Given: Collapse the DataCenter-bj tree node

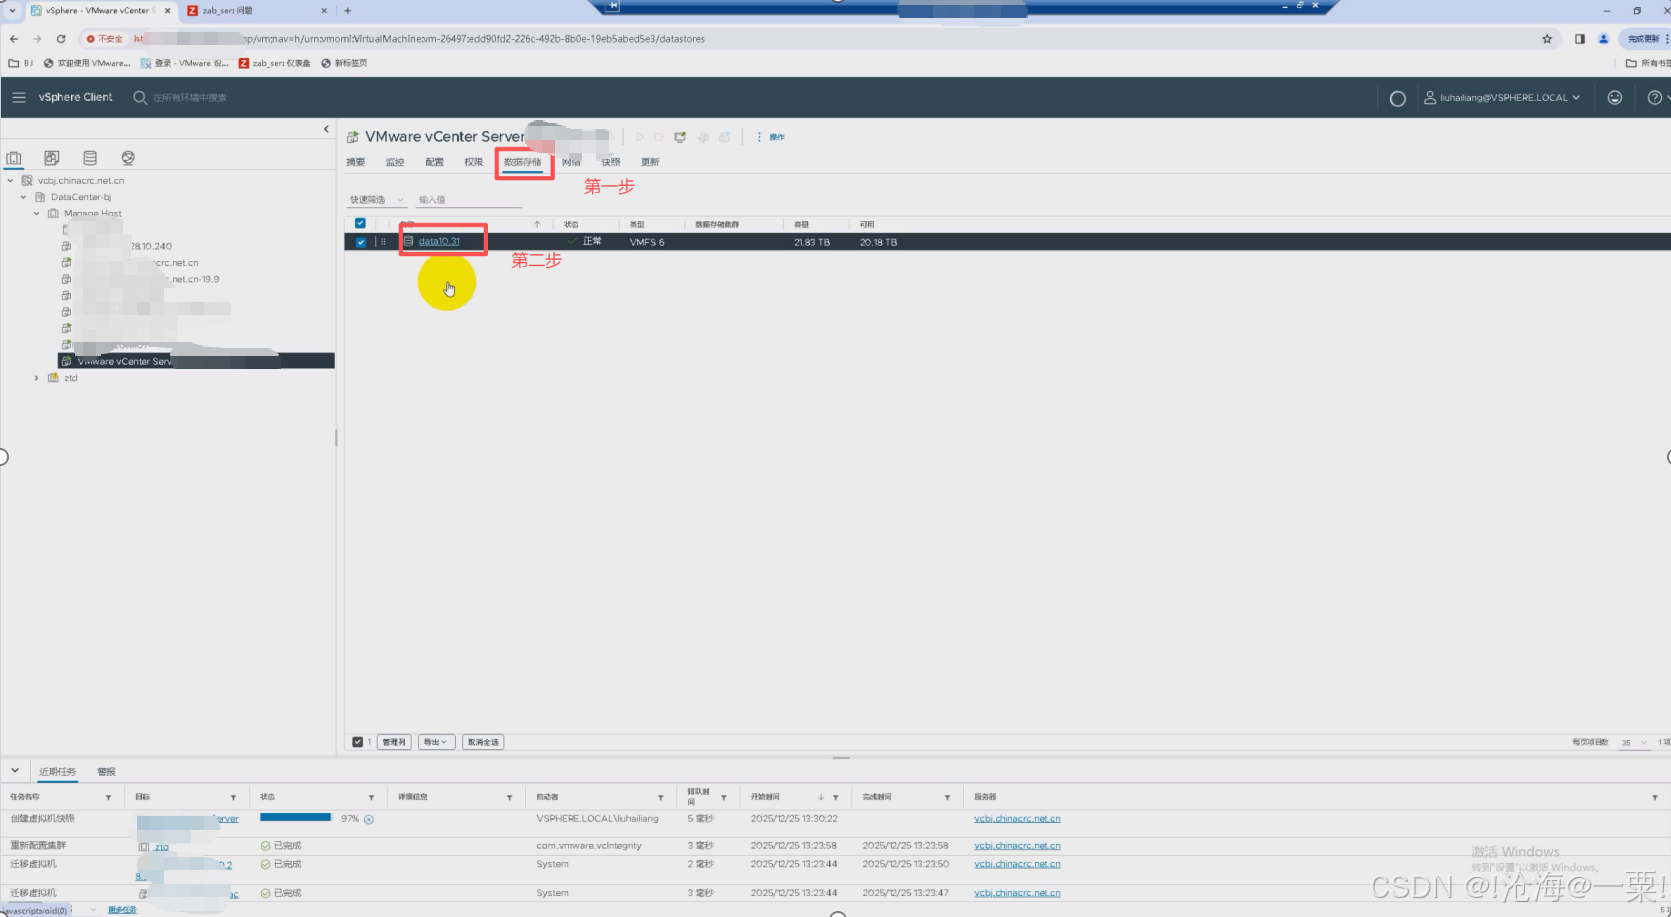Looking at the screenshot, I should pyautogui.click(x=23, y=197).
